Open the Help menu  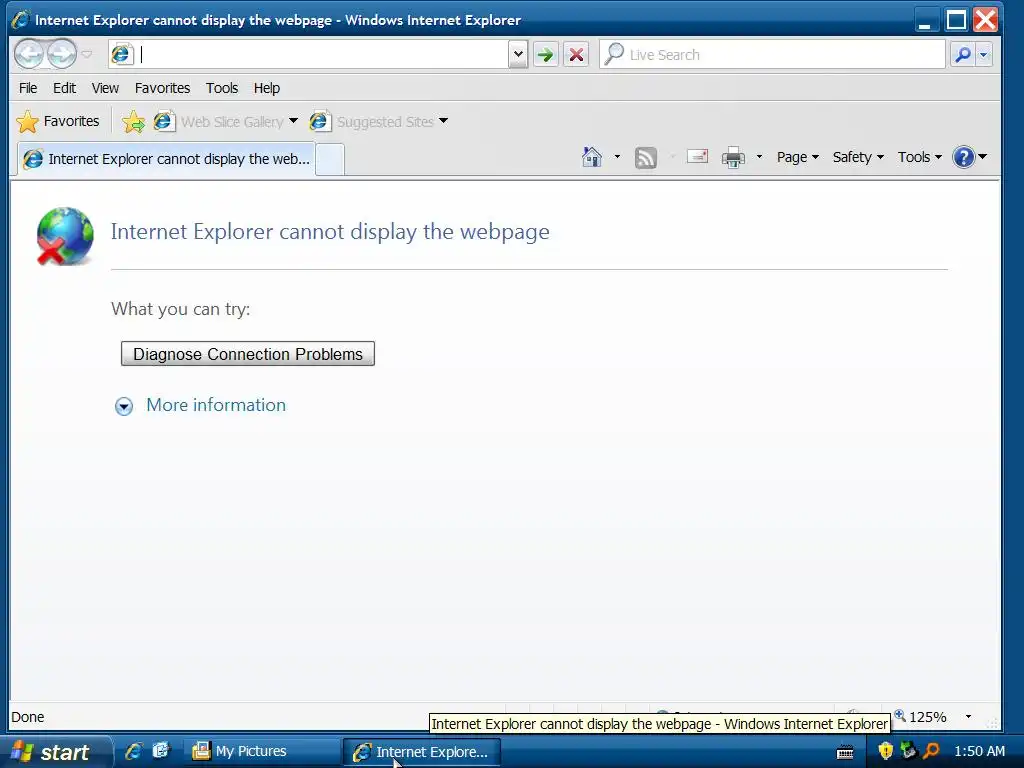click(266, 88)
